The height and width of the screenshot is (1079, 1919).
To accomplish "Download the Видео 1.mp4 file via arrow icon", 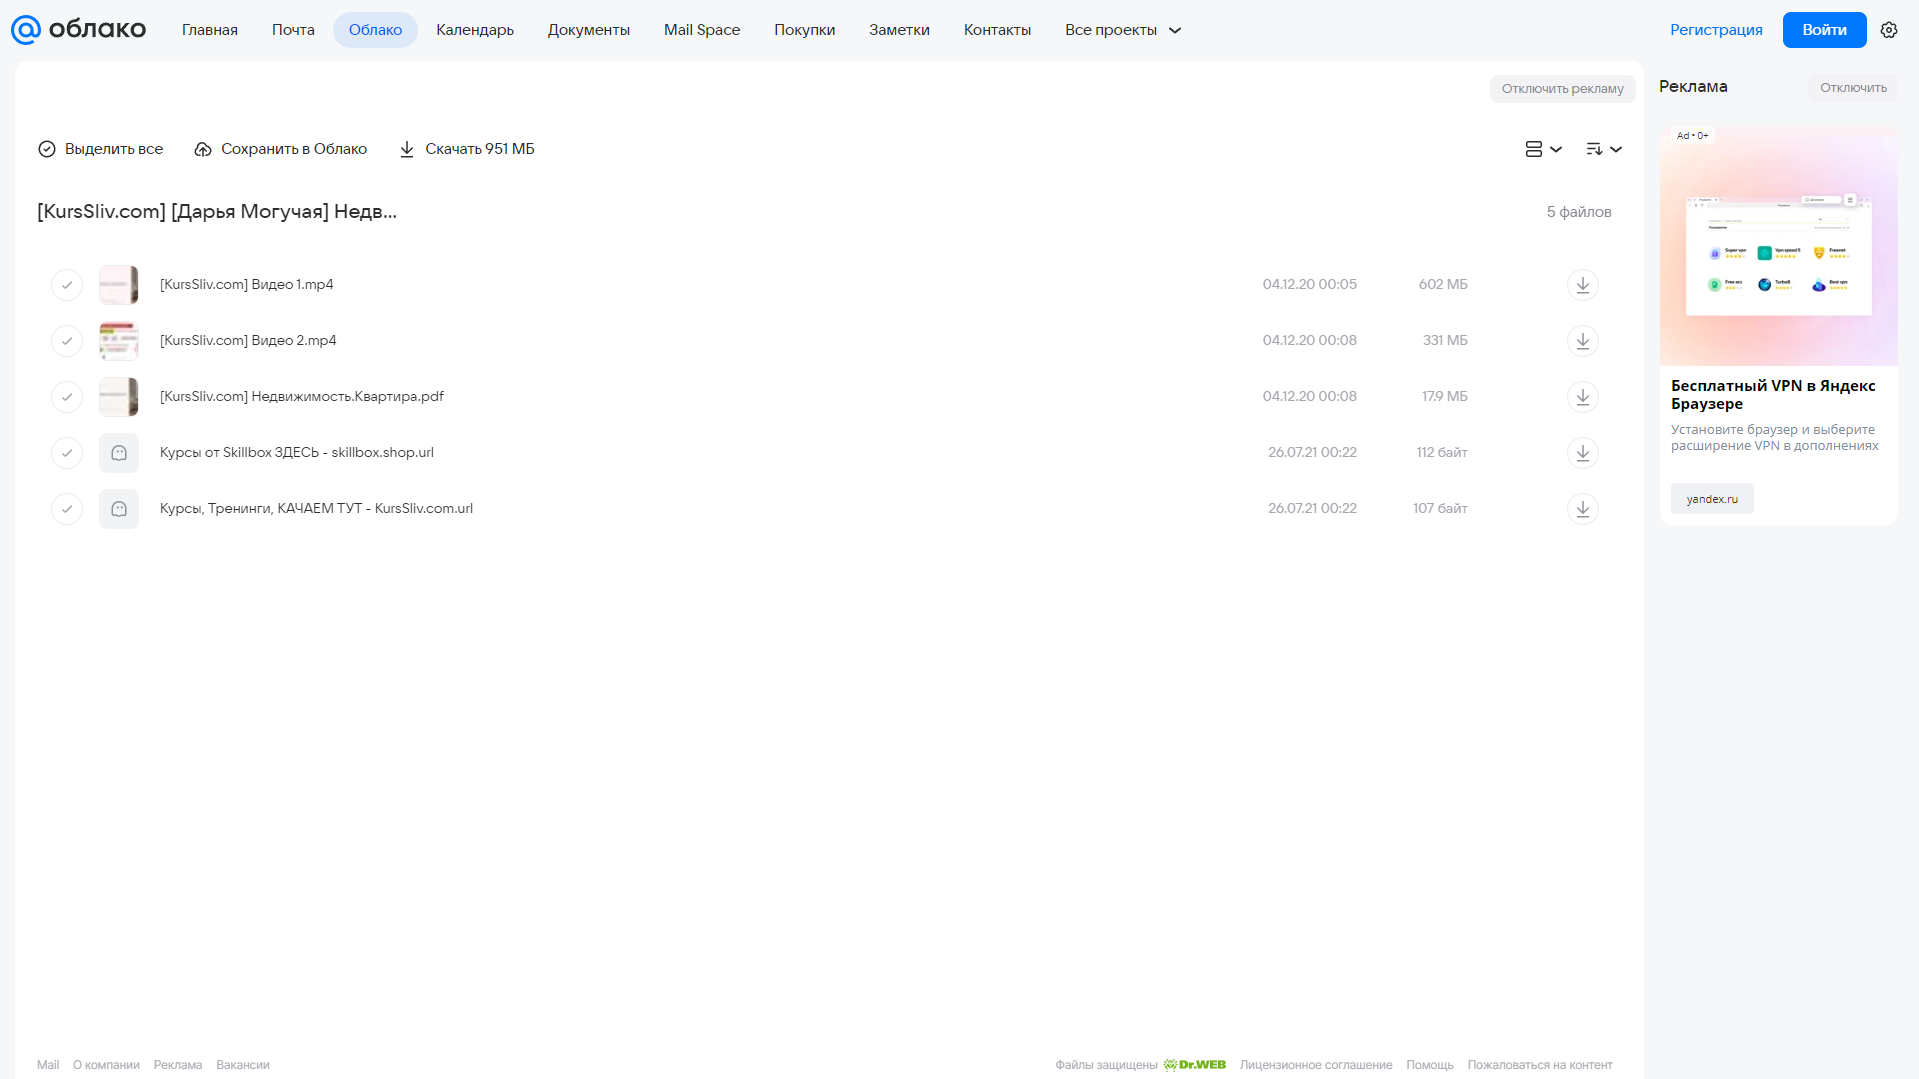I will pos(1582,285).
